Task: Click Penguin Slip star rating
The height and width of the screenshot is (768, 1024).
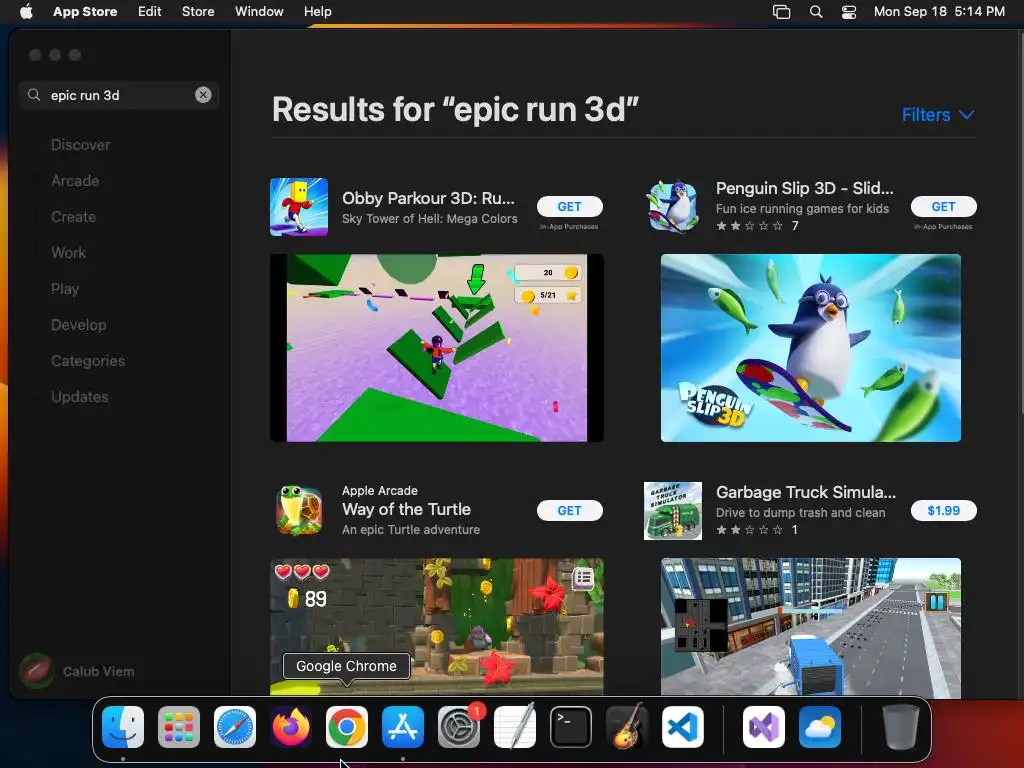Action: coord(750,226)
